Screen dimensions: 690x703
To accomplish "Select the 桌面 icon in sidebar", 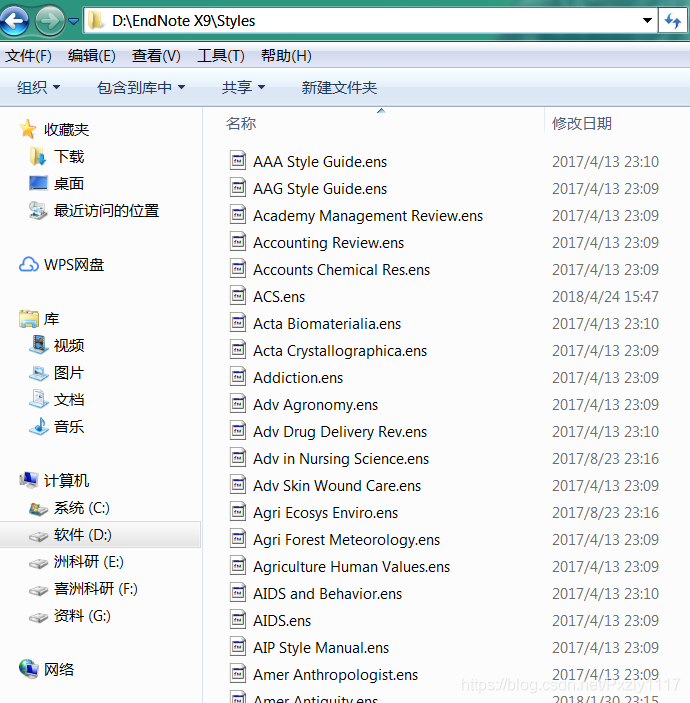I will 38,183.
